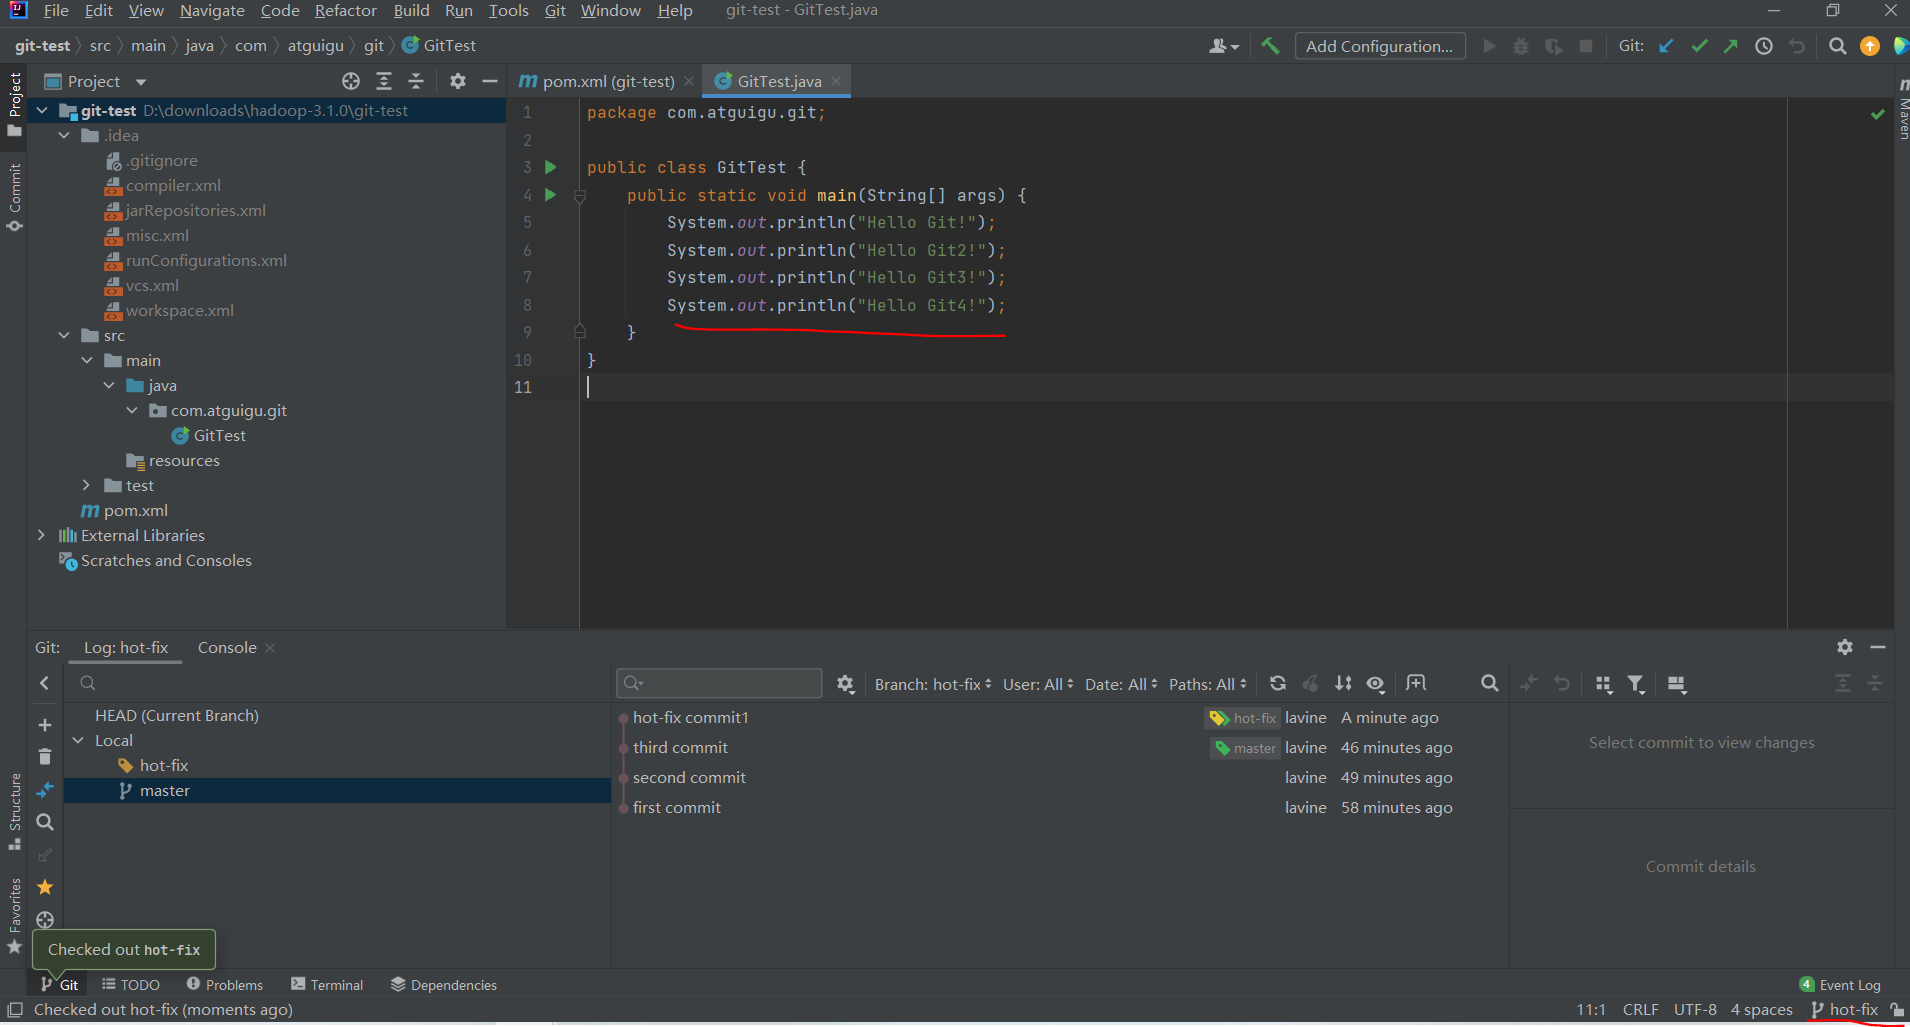The height and width of the screenshot is (1027, 1910).
Task: Click the Git Commit checkmark icon
Action: point(1699,46)
